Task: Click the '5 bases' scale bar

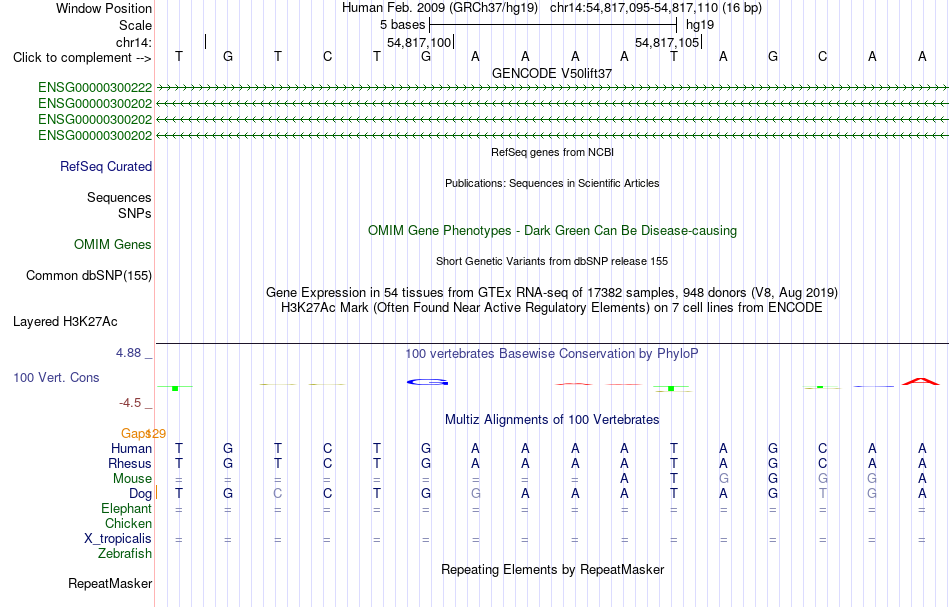Action: click(552, 25)
